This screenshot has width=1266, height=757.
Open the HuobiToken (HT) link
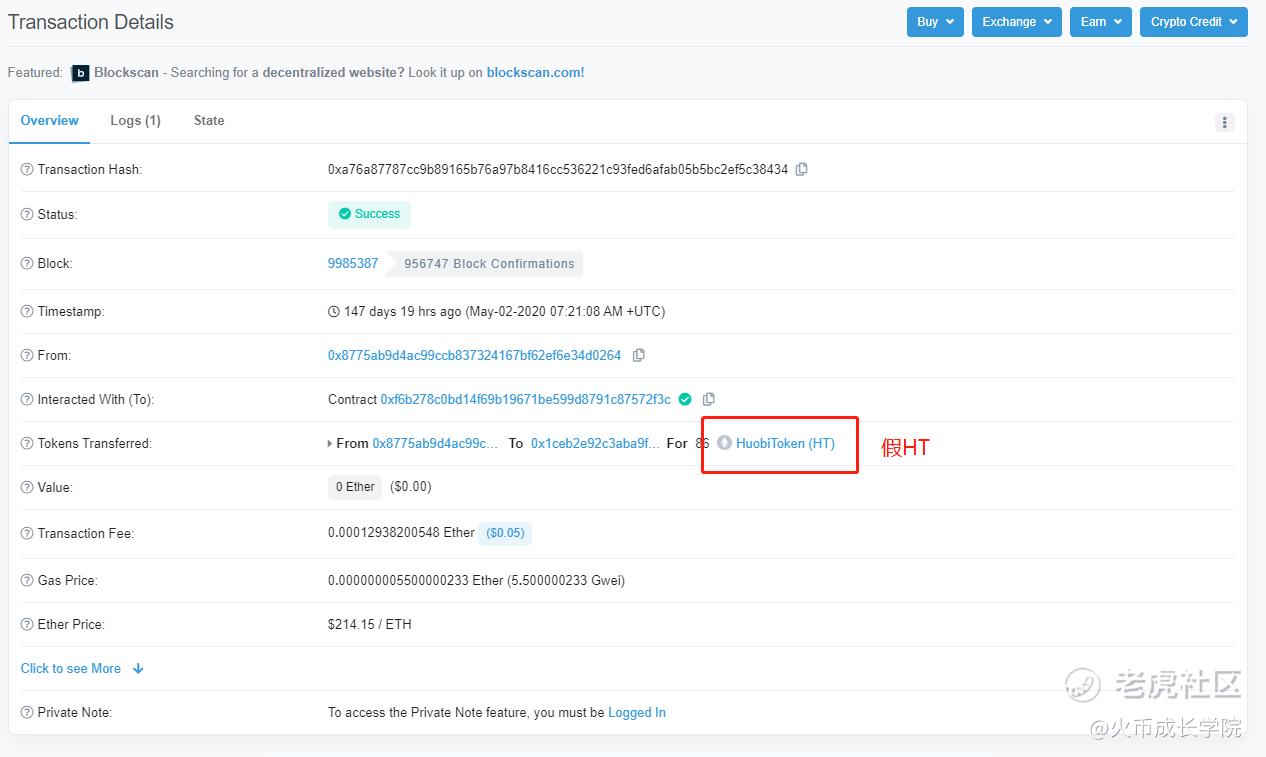[785, 443]
